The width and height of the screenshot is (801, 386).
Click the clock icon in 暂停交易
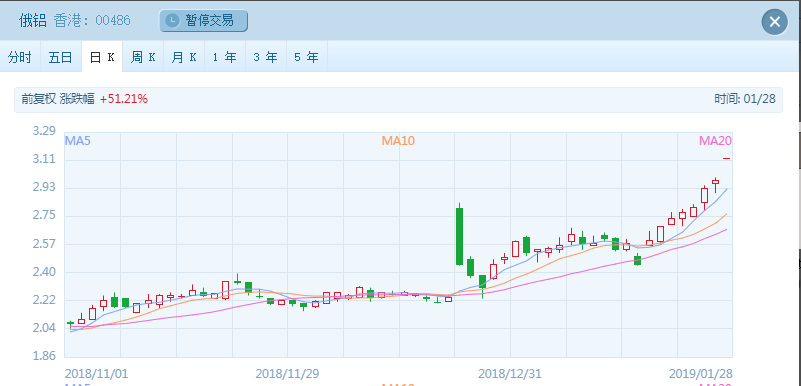click(x=174, y=21)
